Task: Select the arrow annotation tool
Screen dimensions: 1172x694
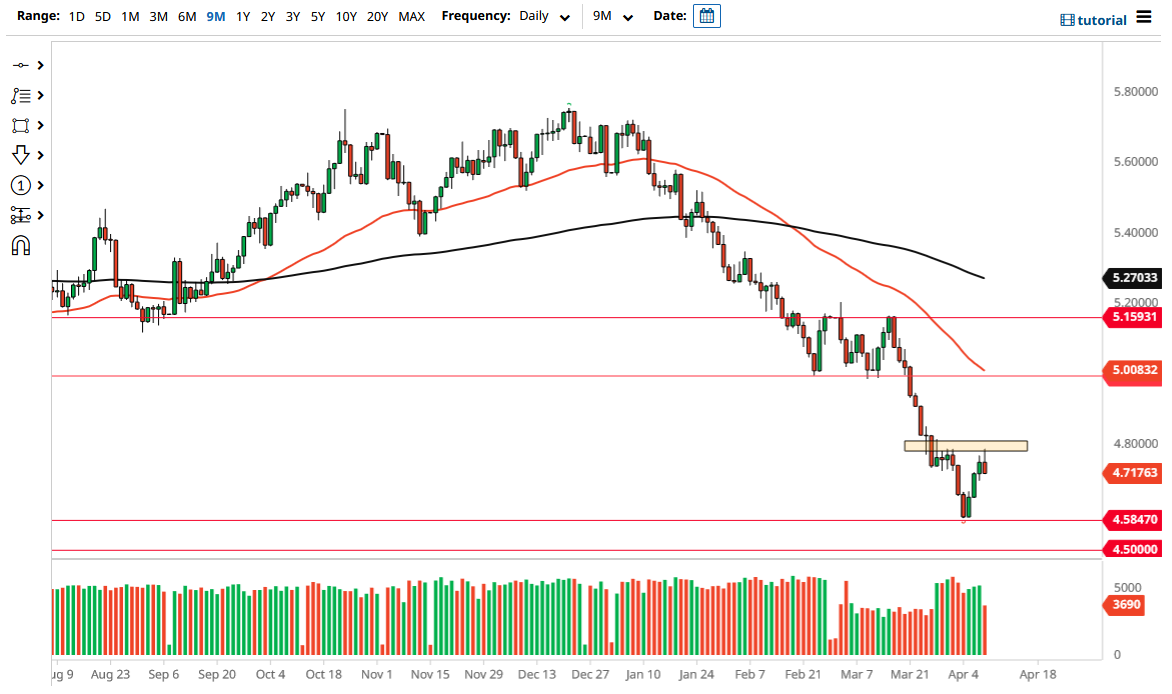Action: click(20, 155)
